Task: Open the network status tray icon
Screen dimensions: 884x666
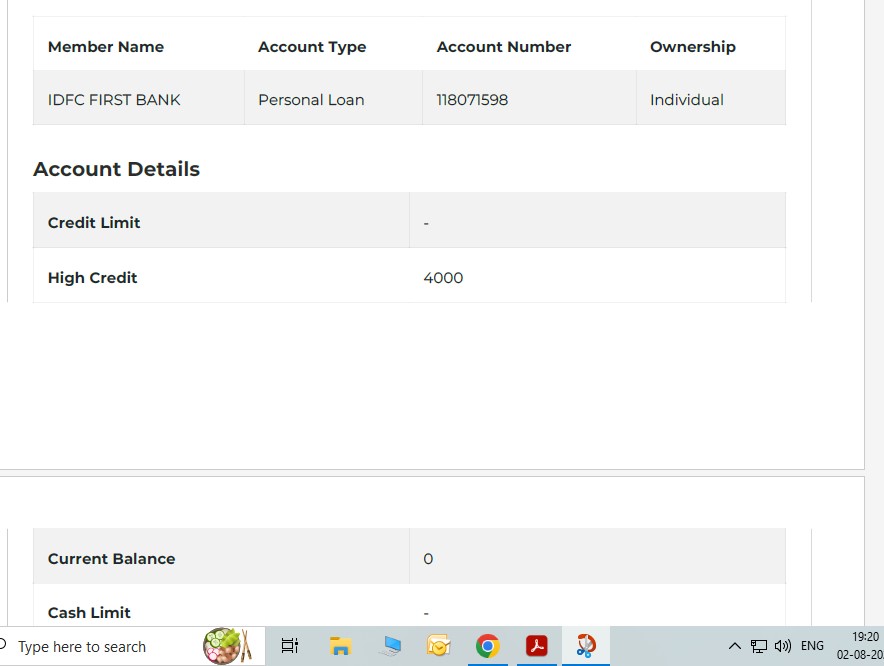Action: point(759,646)
